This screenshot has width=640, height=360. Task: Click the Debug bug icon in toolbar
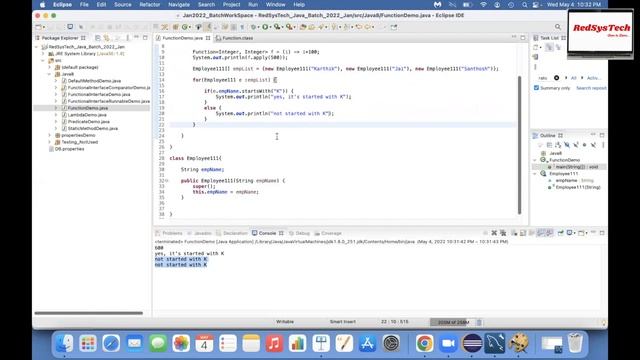[254, 27]
